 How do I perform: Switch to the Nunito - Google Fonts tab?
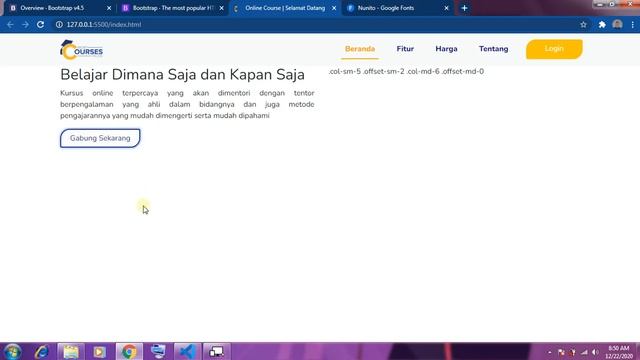click(397, 8)
